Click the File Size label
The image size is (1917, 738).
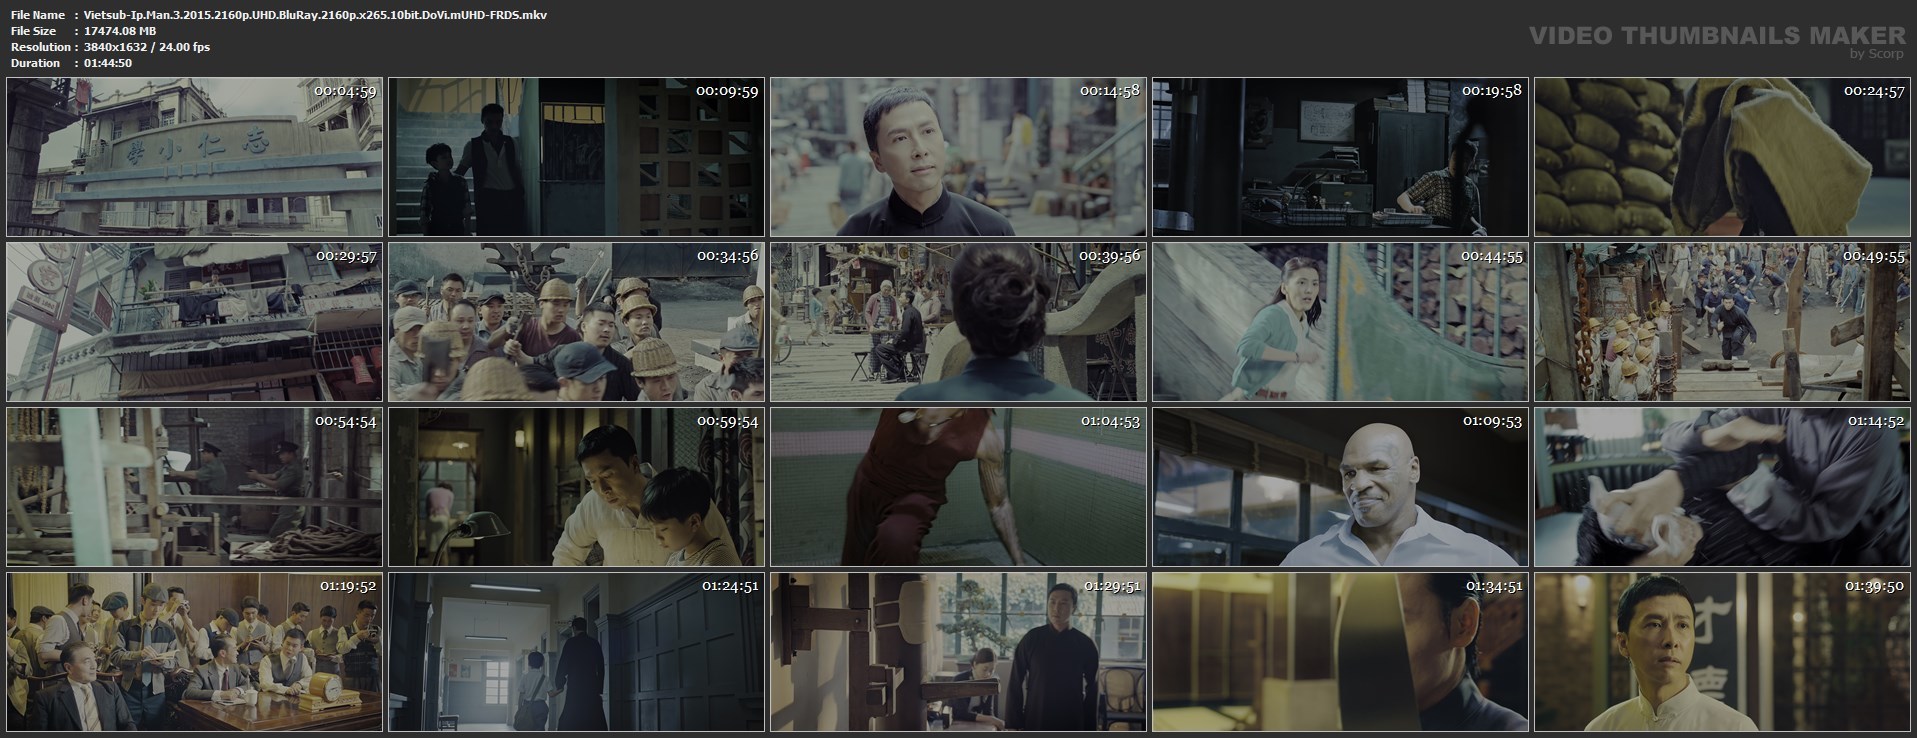point(33,31)
